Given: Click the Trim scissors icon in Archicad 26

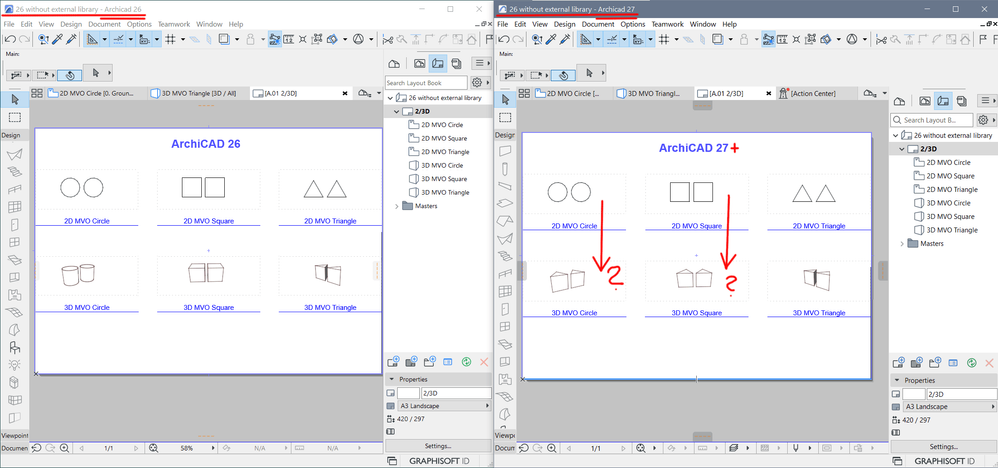Looking at the screenshot, I should [387, 39].
